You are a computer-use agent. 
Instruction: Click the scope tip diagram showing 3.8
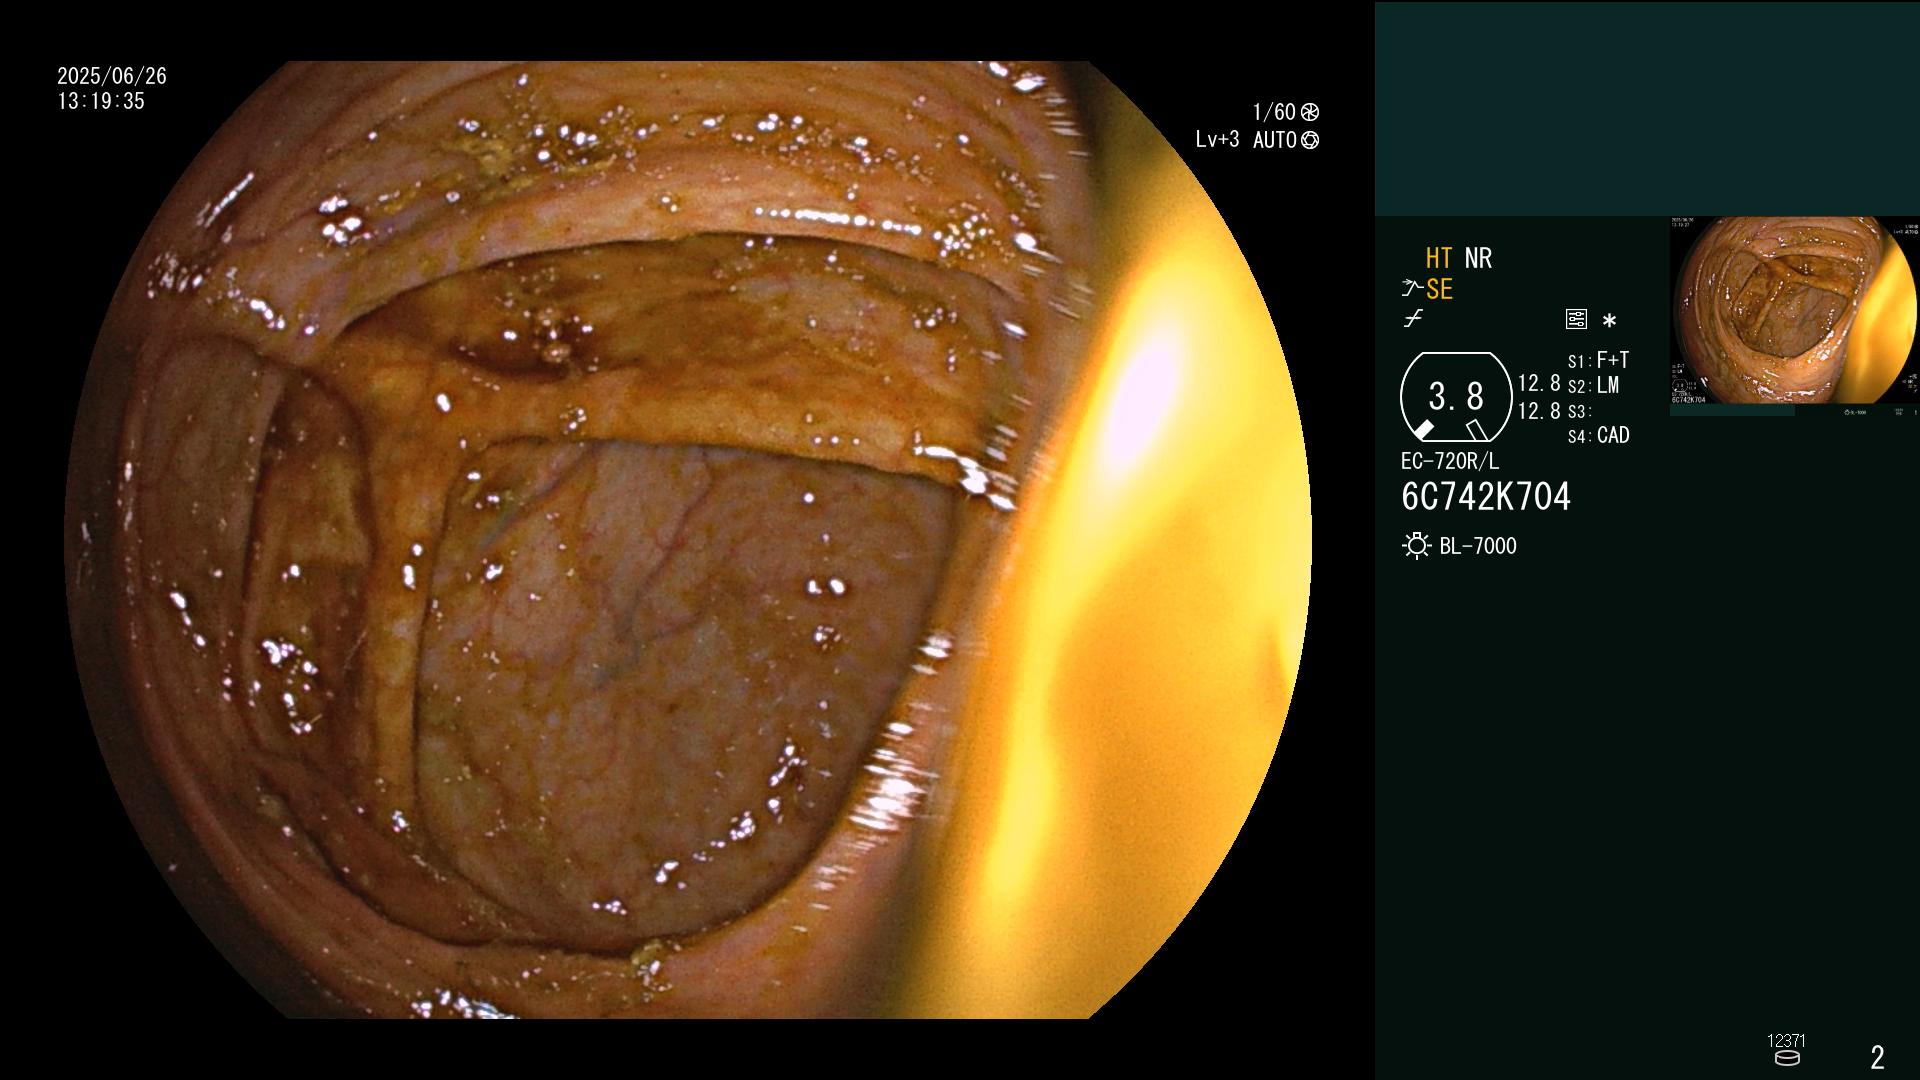[x=1456, y=397]
